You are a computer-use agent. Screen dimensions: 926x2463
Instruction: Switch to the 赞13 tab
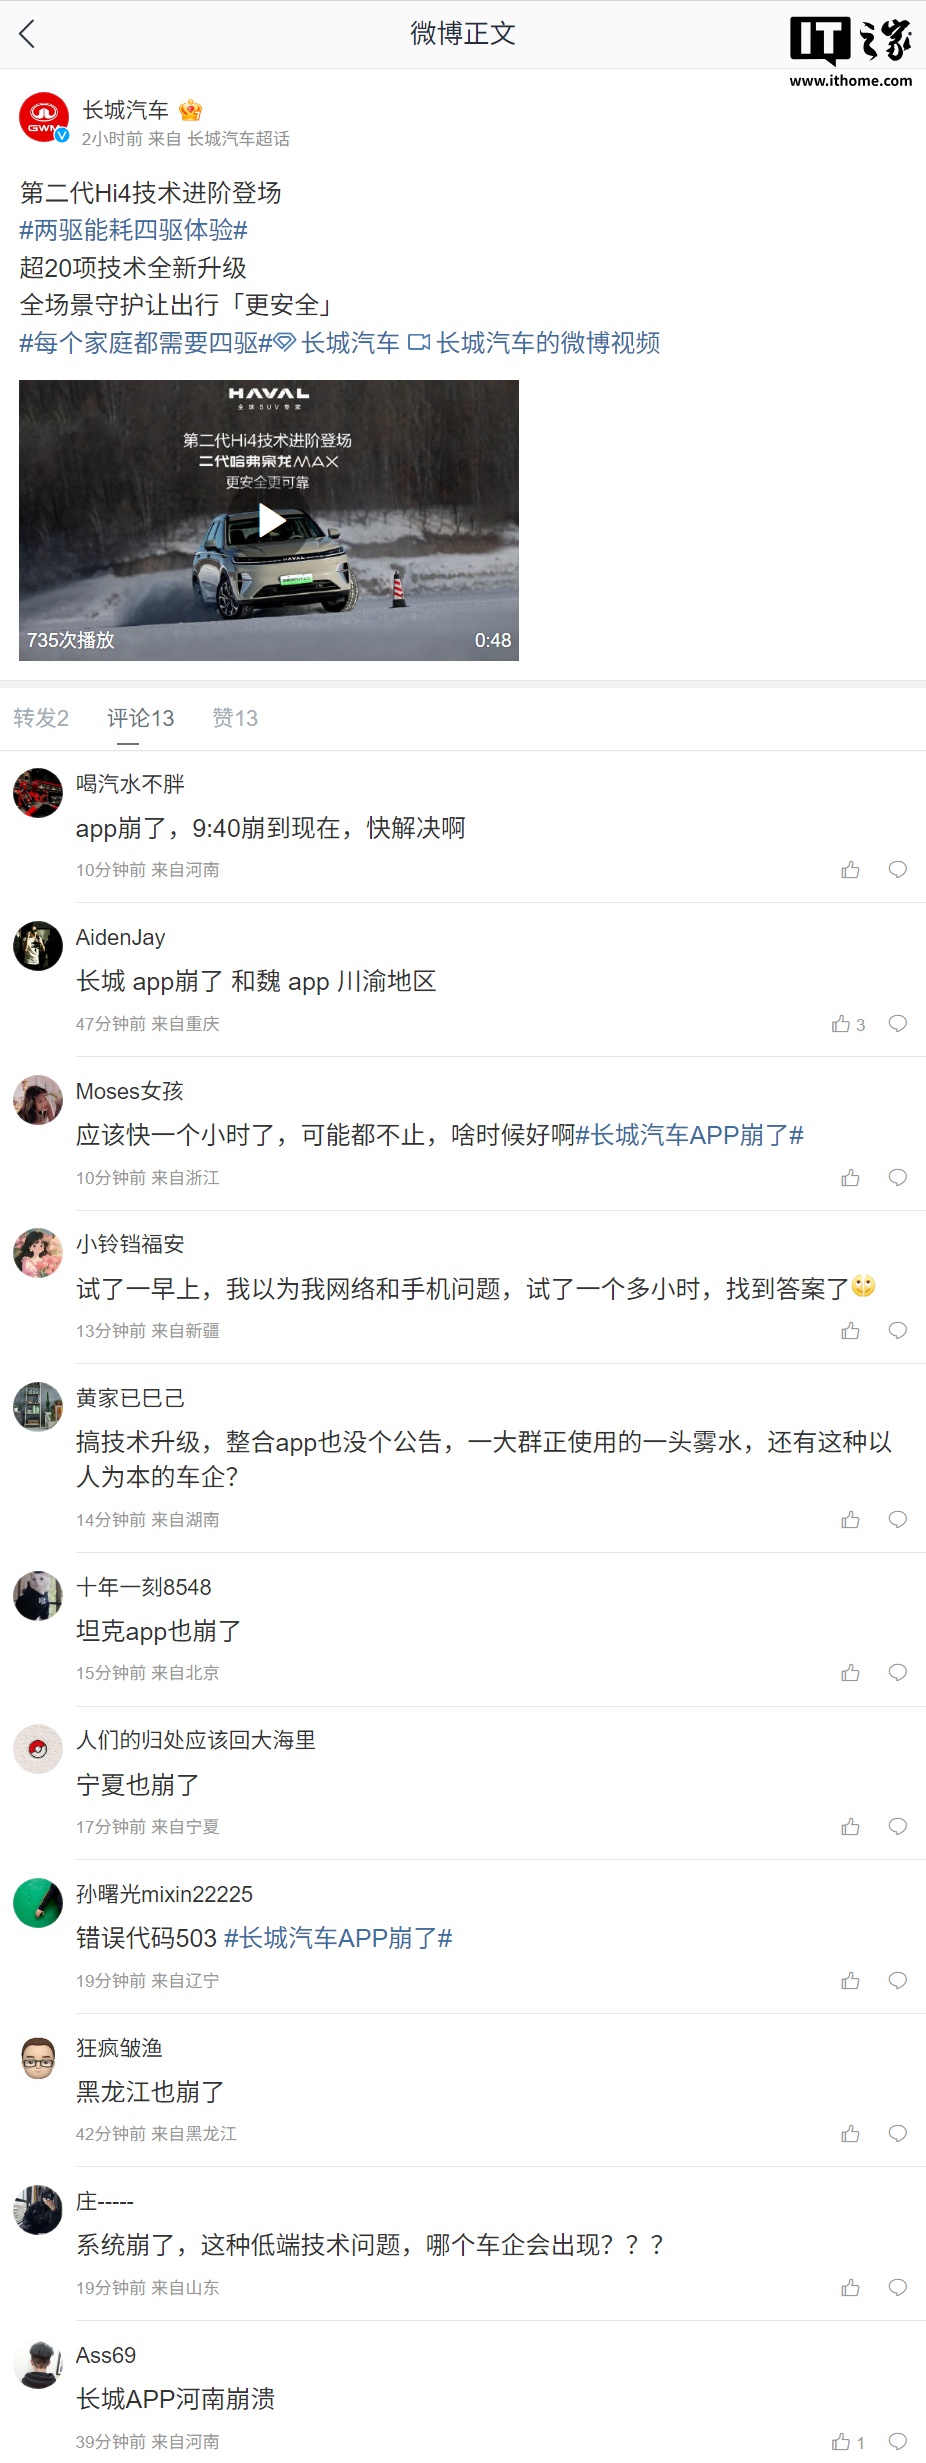coord(235,718)
